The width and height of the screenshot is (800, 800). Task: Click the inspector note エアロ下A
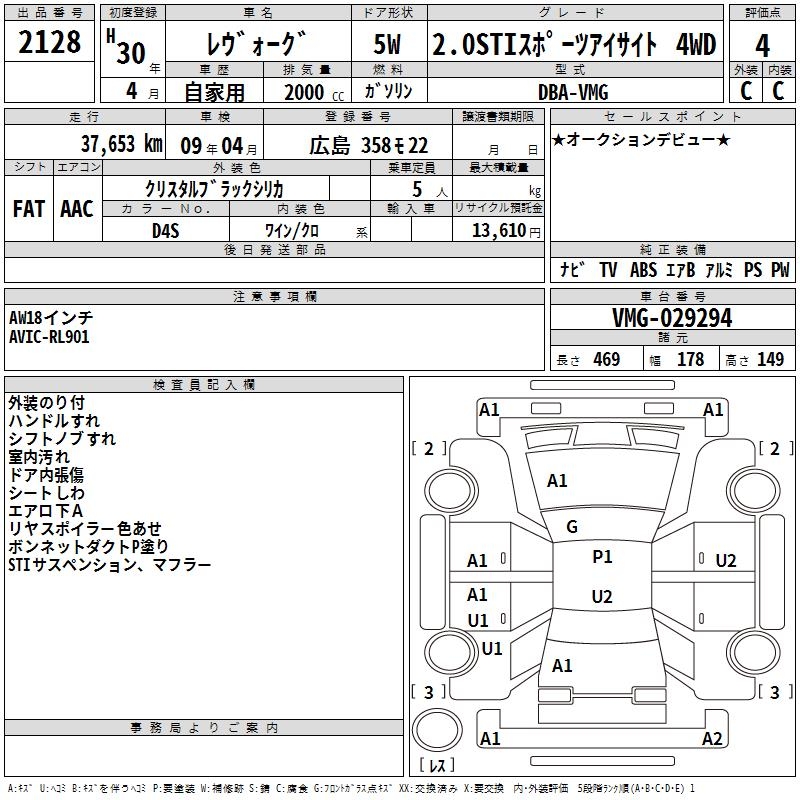(45, 510)
